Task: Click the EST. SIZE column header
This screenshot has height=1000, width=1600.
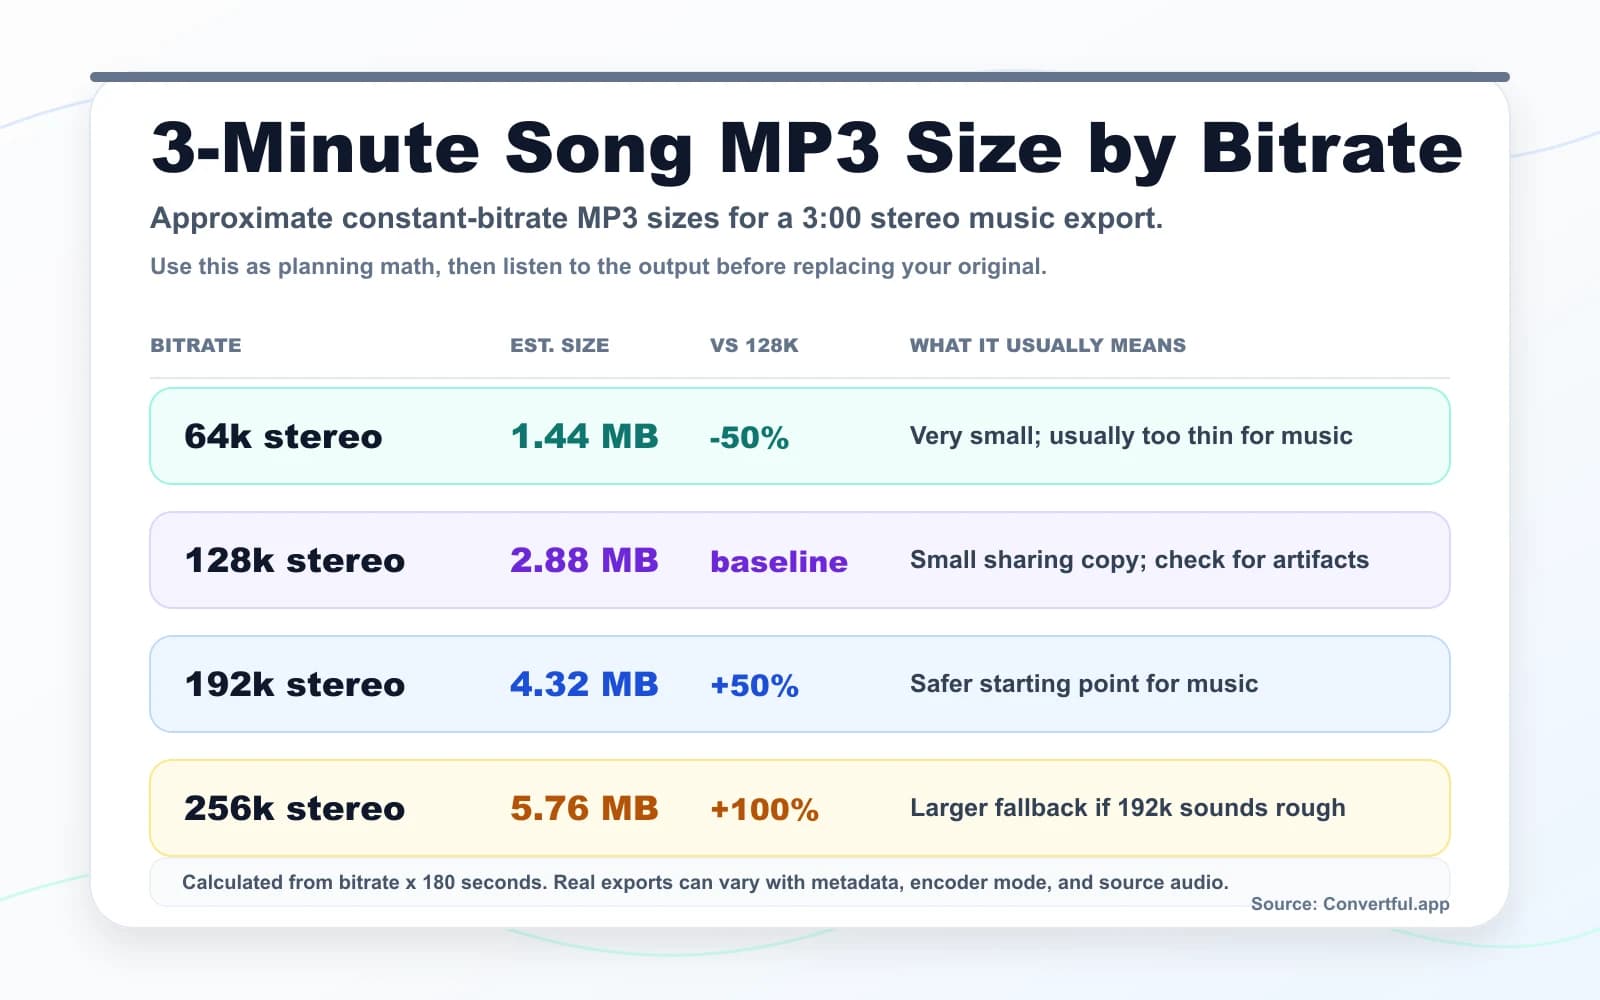Action: [558, 345]
